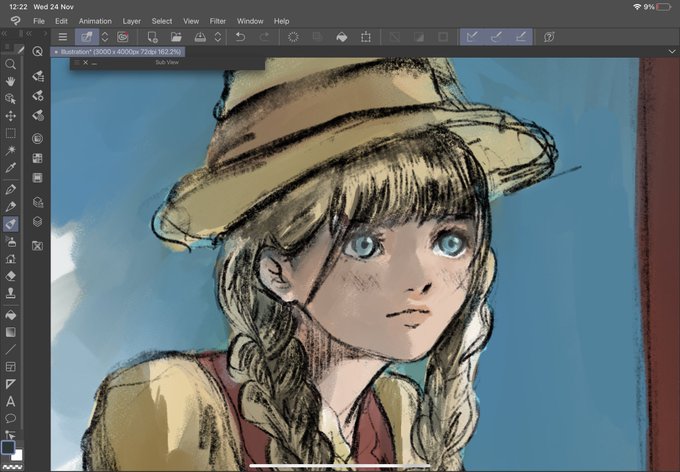
Task: Click the Scale/Rotate transform icon
Action: (366, 37)
